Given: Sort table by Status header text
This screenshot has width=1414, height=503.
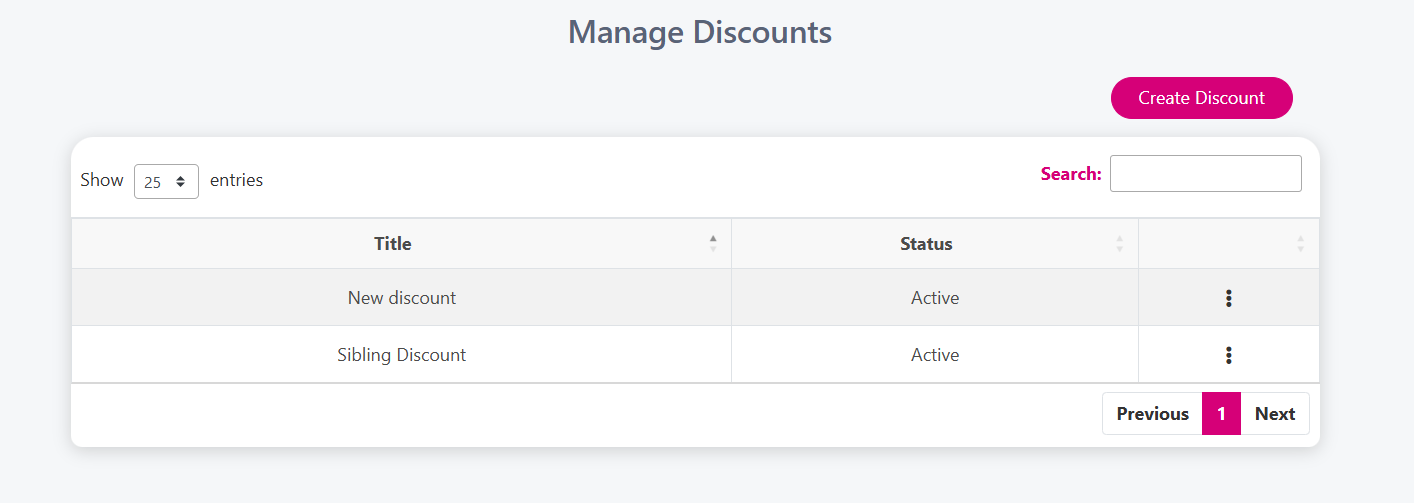Looking at the screenshot, I should (926, 243).
